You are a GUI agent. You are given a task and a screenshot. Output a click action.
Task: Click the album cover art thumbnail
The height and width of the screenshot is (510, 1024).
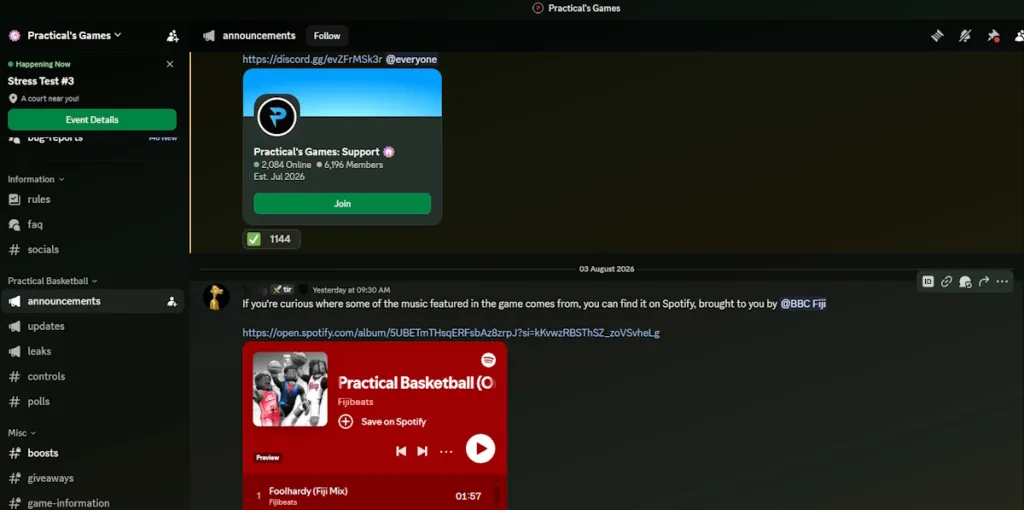point(290,389)
